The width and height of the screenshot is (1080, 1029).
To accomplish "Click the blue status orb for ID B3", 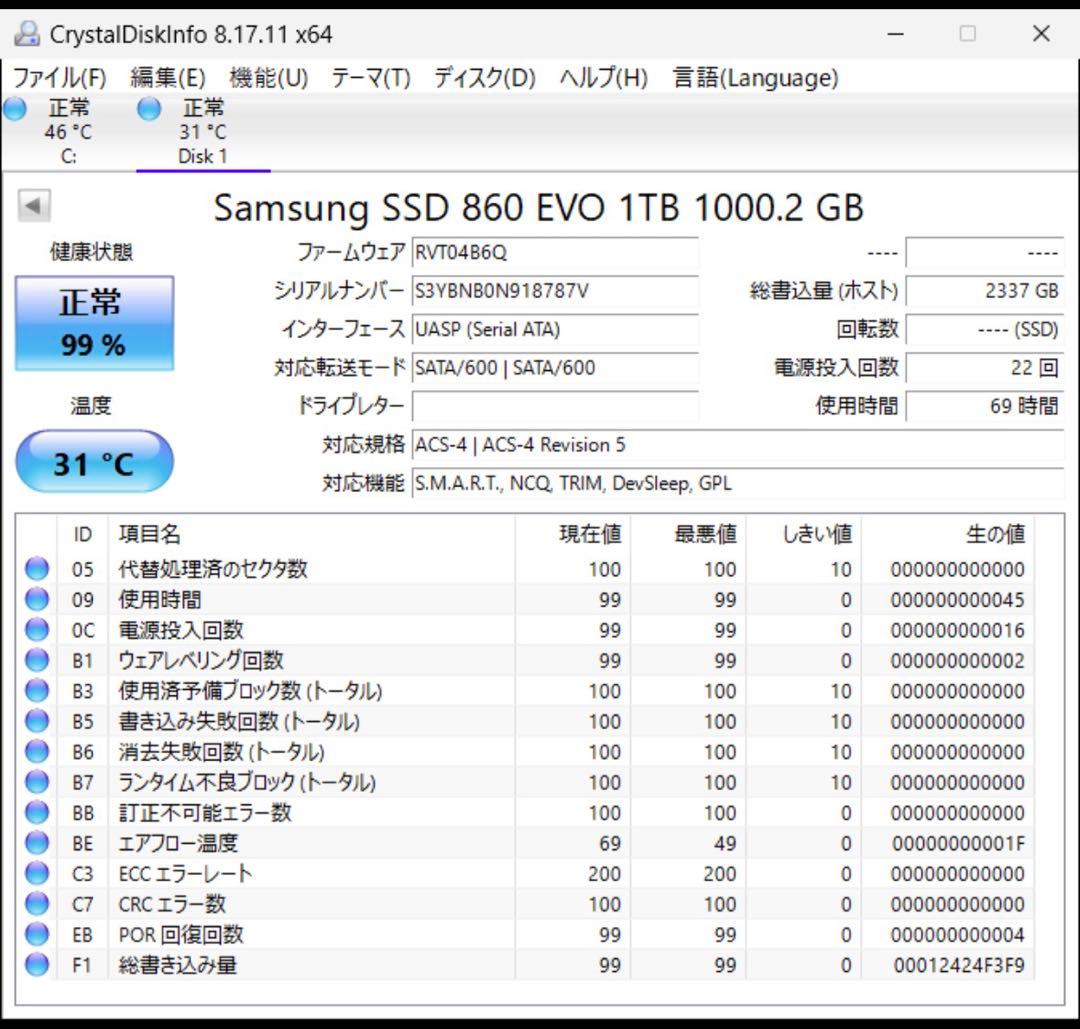I will pyautogui.click(x=37, y=690).
